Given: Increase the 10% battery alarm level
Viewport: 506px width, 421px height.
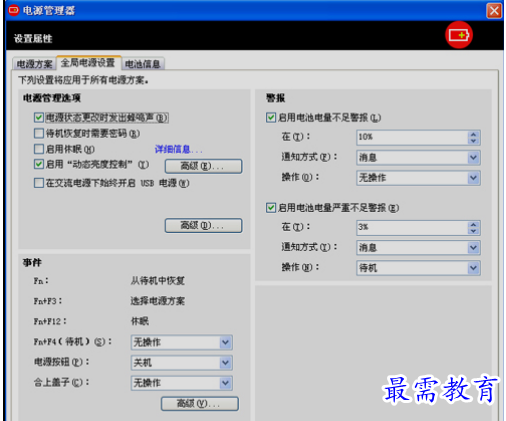Looking at the screenshot, I should 474,134.
